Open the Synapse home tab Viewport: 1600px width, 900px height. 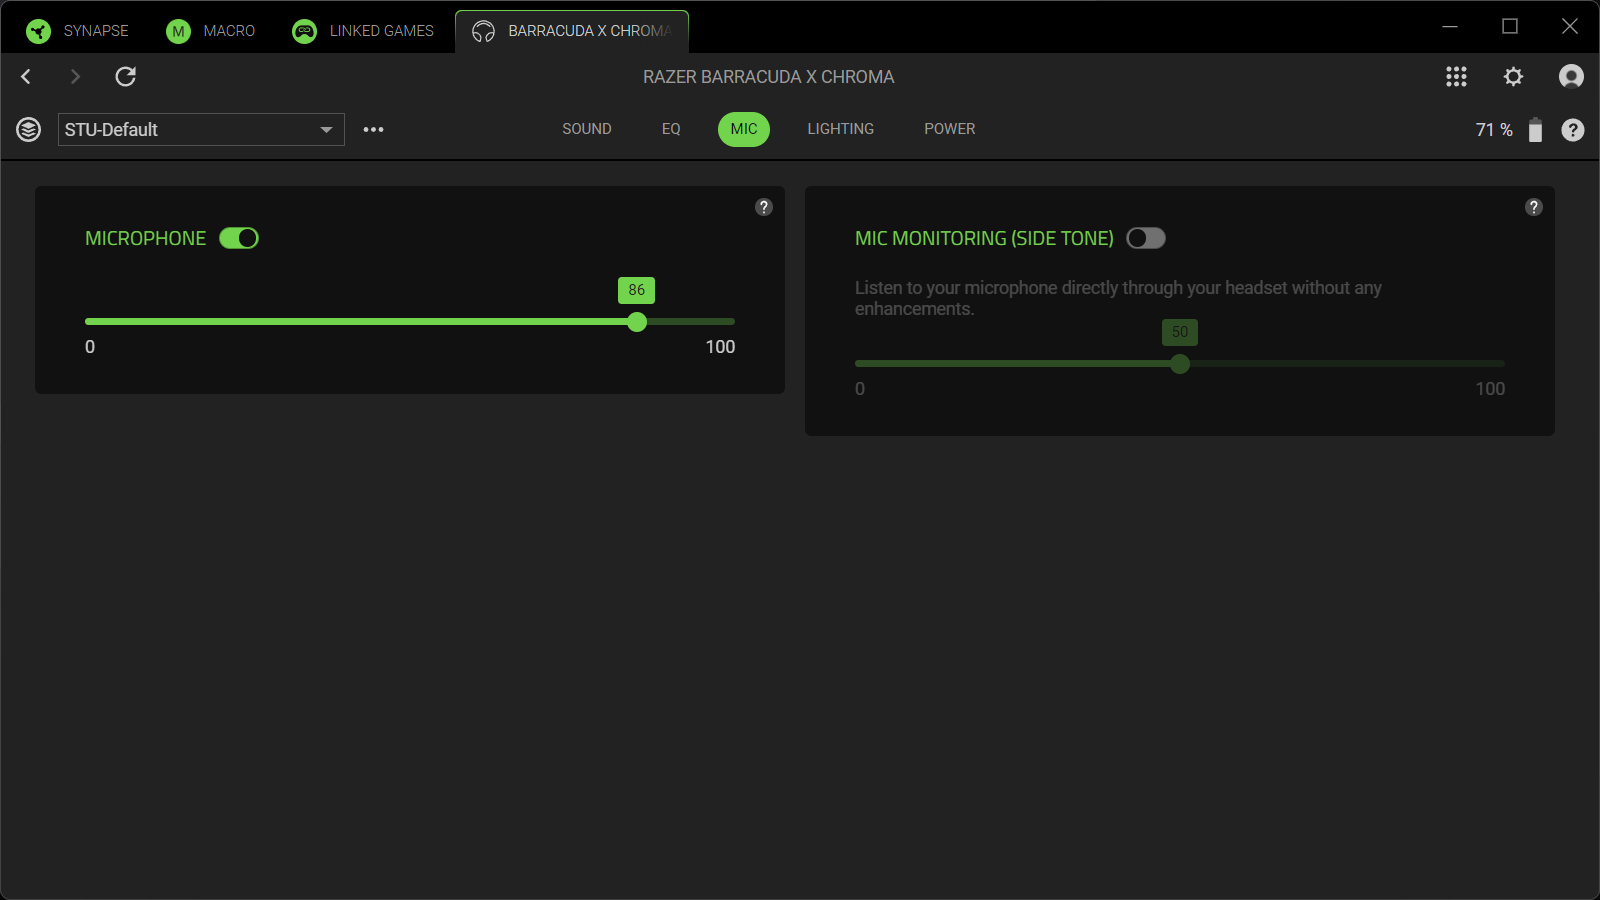[x=78, y=30]
